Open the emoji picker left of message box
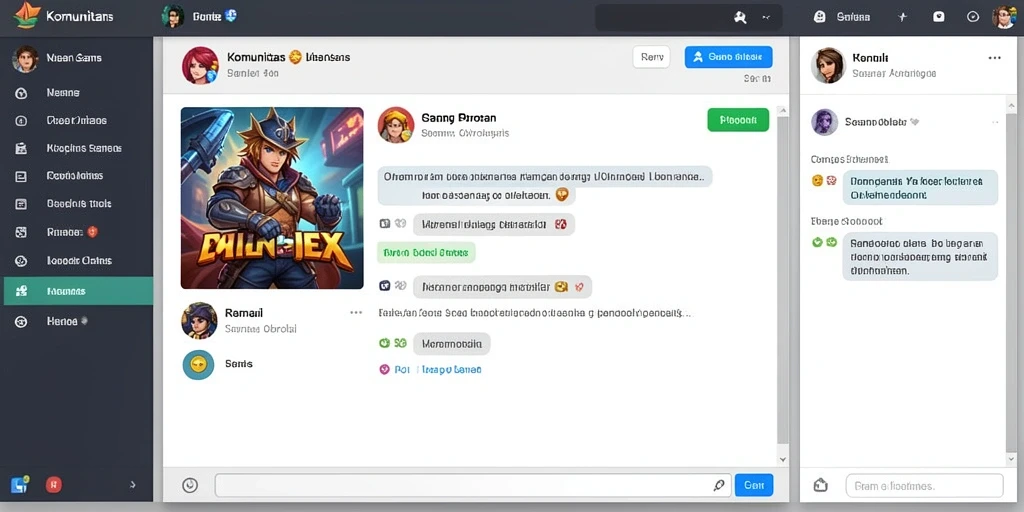This screenshot has height=512, width=1024. (189, 485)
